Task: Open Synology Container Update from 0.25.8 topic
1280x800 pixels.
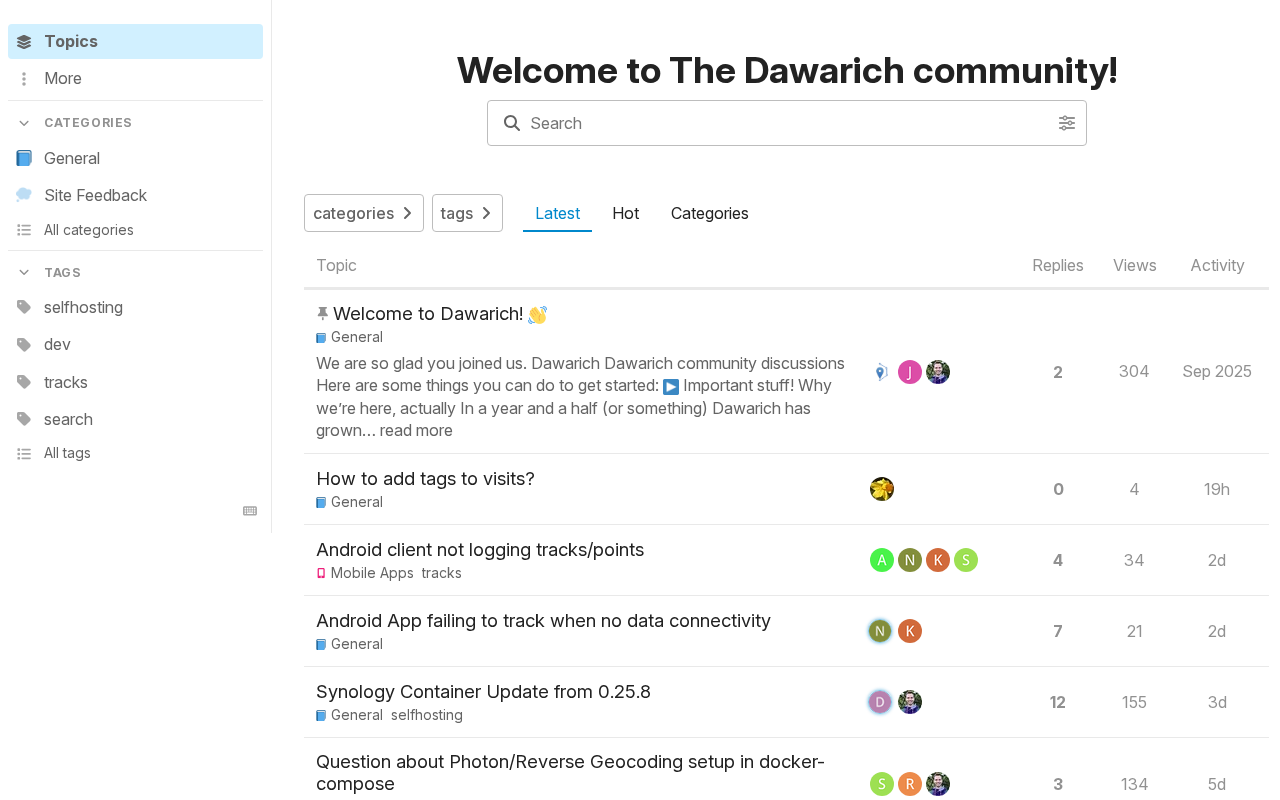Action: point(483,692)
